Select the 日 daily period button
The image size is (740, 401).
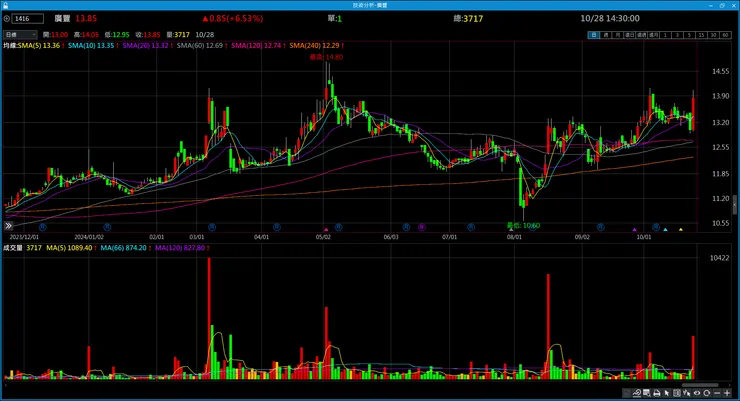pyautogui.click(x=594, y=35)
